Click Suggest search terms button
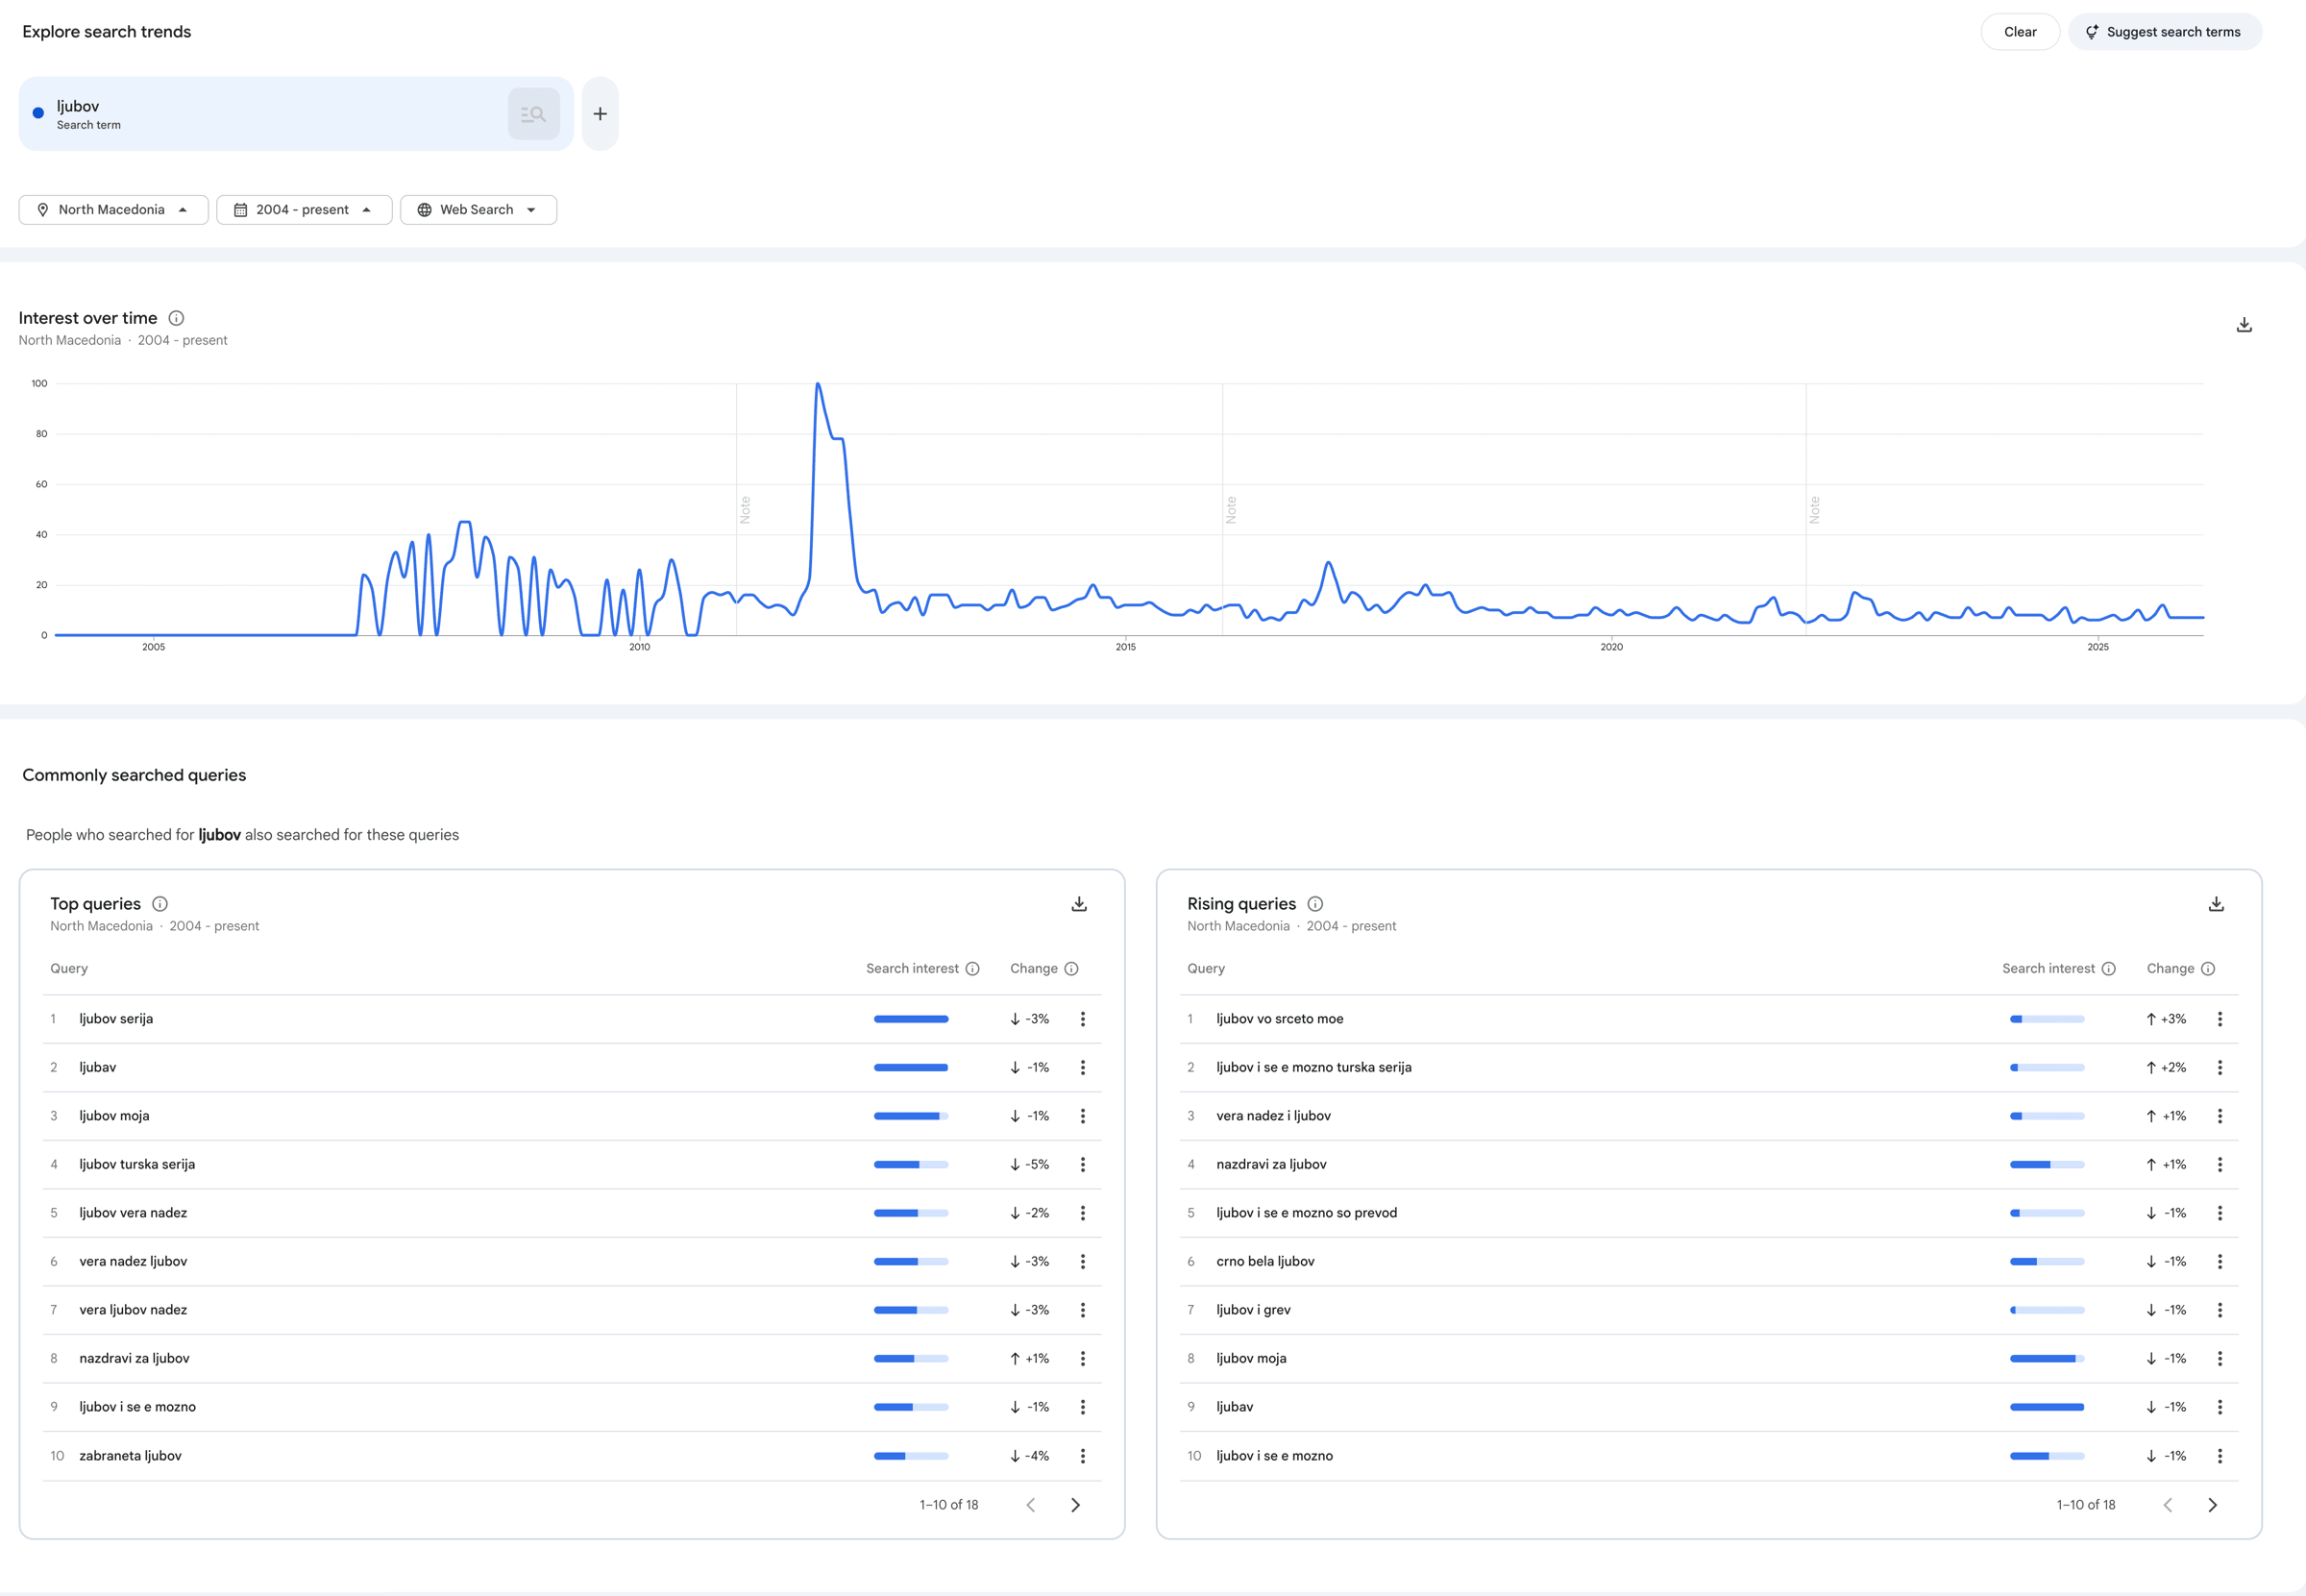The height and width of the screenshot is (1596, 2306). point(2164,32)
